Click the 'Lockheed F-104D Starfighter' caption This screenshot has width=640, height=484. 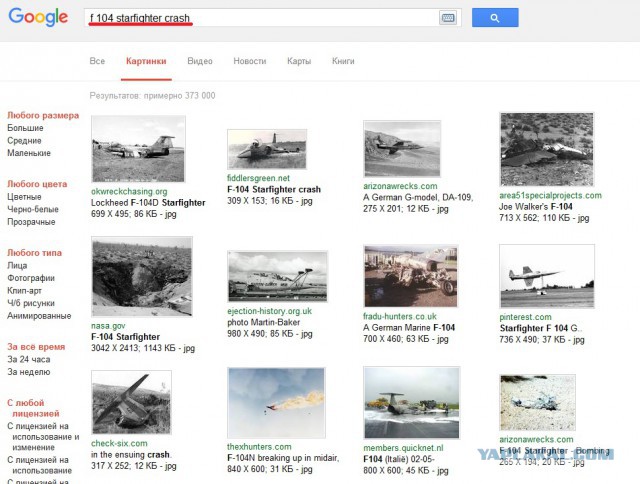(148, 203)
